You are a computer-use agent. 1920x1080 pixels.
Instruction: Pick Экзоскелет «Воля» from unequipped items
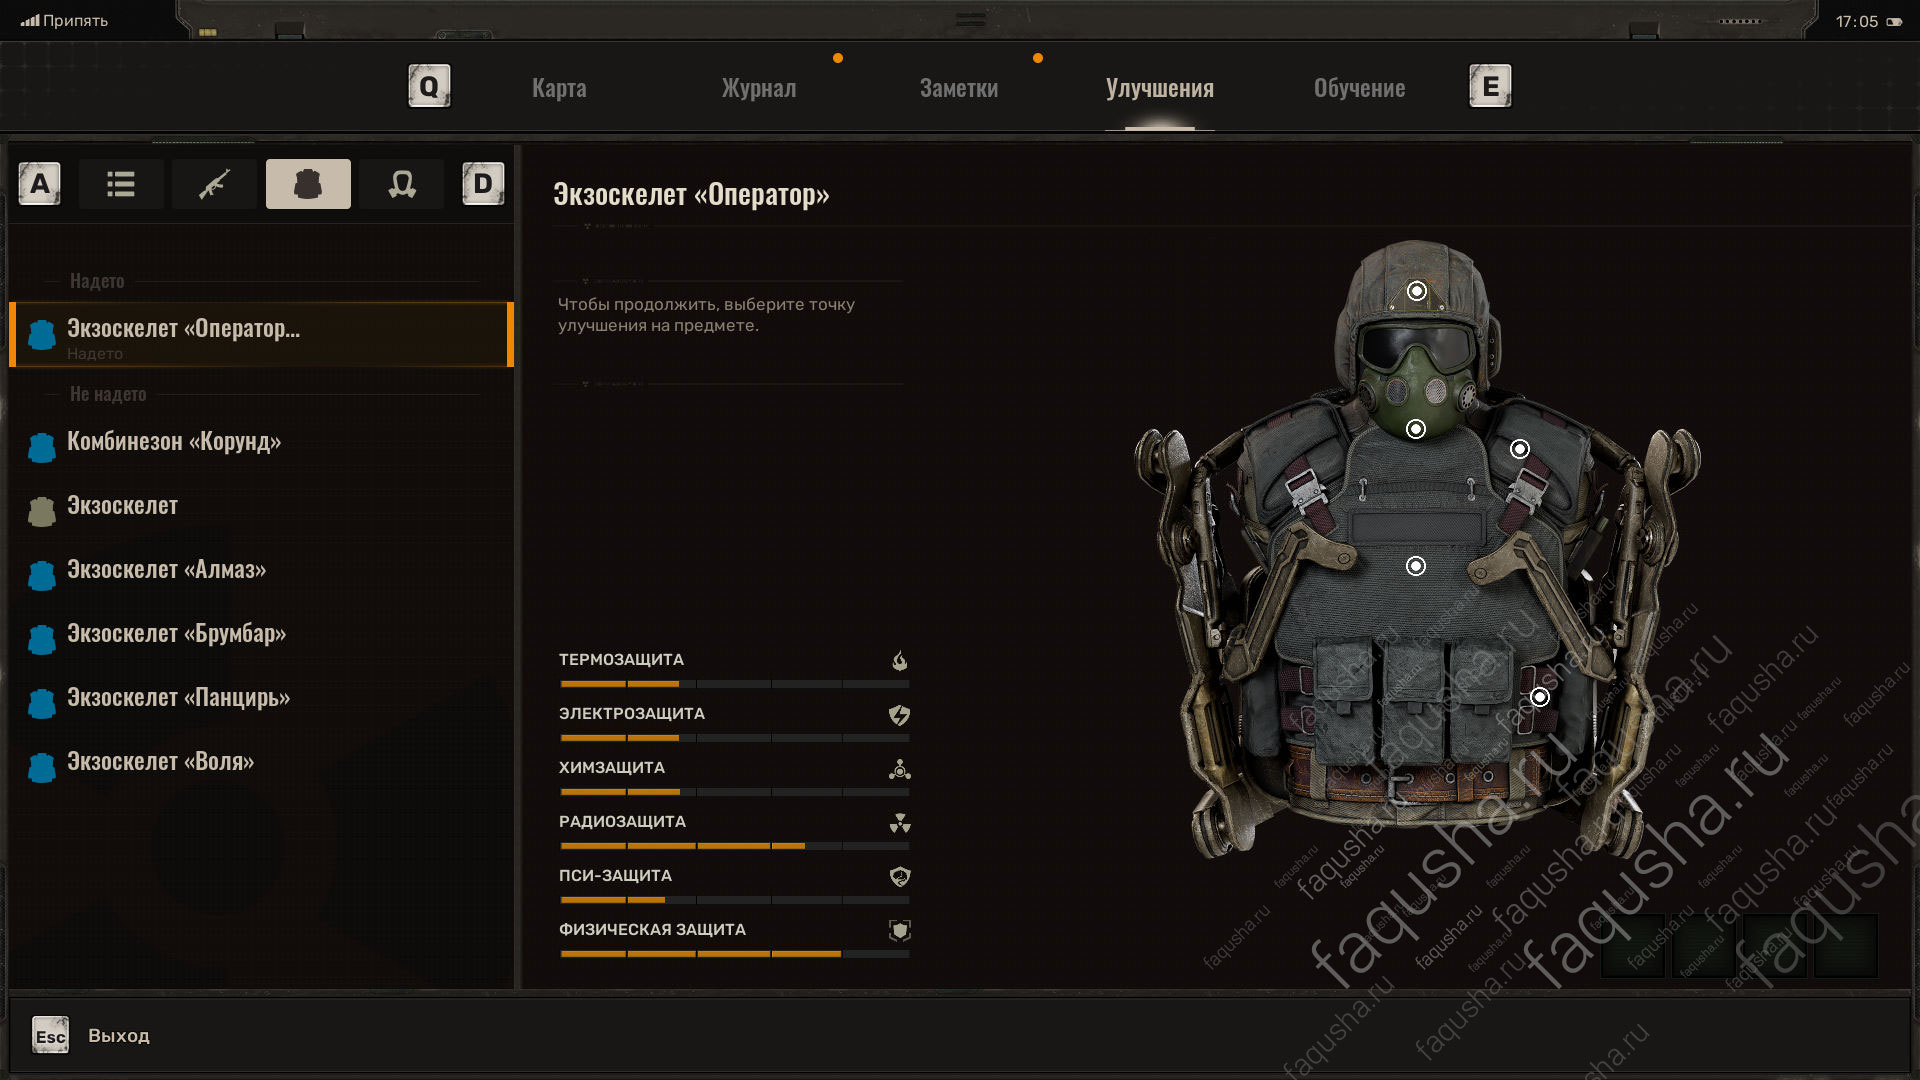[x=160, y=762]
